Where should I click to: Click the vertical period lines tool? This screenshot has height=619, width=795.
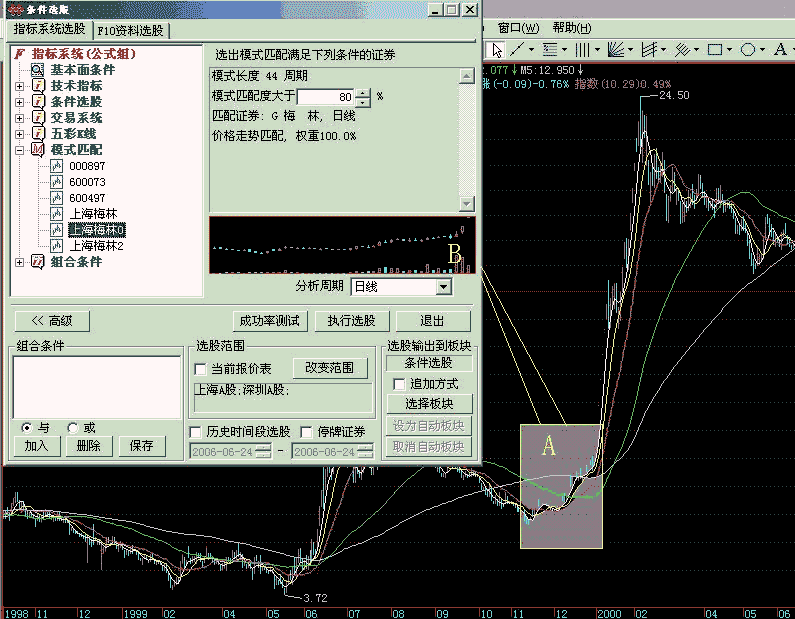tap(583, 49)
